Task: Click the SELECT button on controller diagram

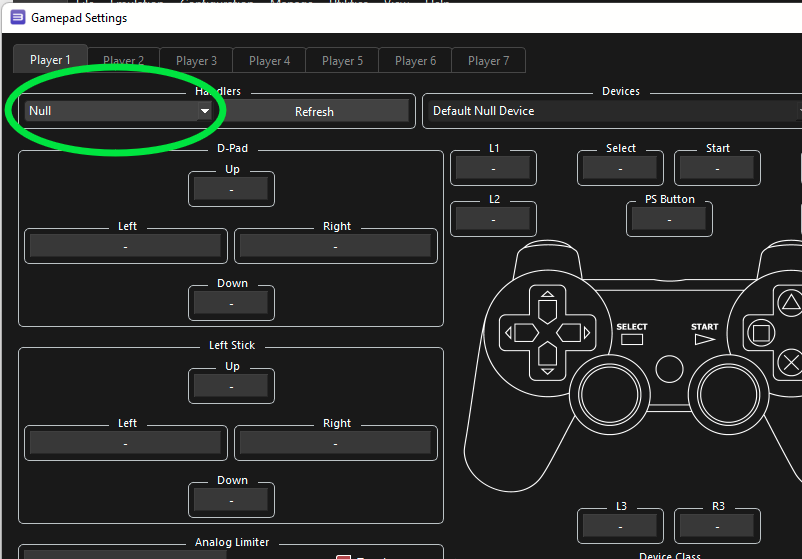Action: 632,339
